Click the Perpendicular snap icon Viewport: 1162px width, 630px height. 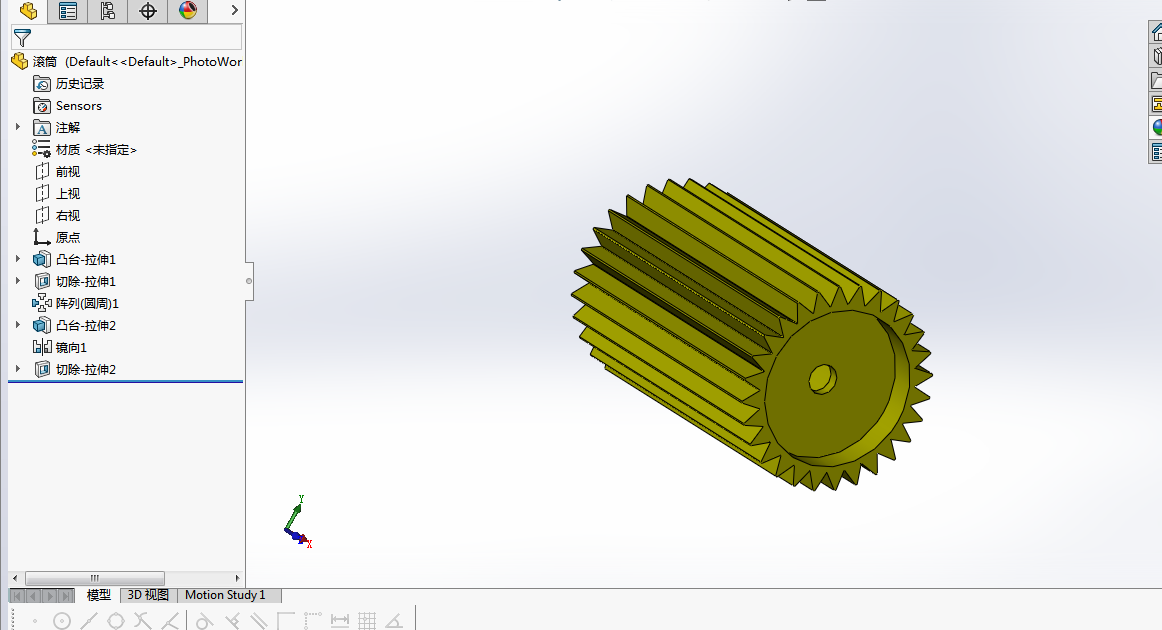(232, 621)
